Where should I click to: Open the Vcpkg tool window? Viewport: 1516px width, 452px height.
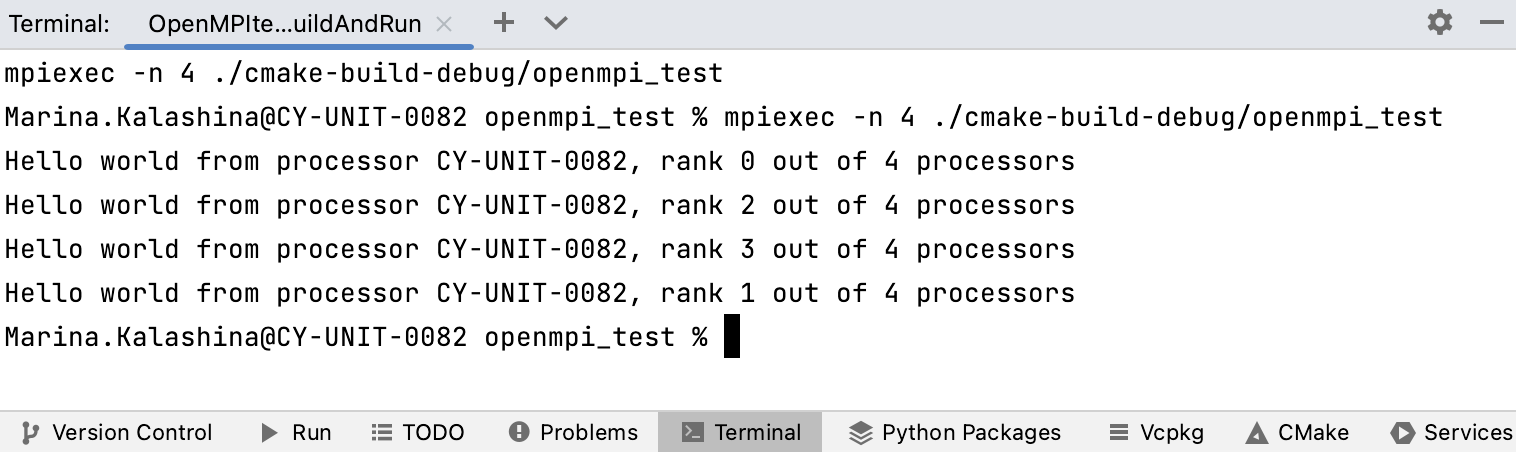point(1157,432)
